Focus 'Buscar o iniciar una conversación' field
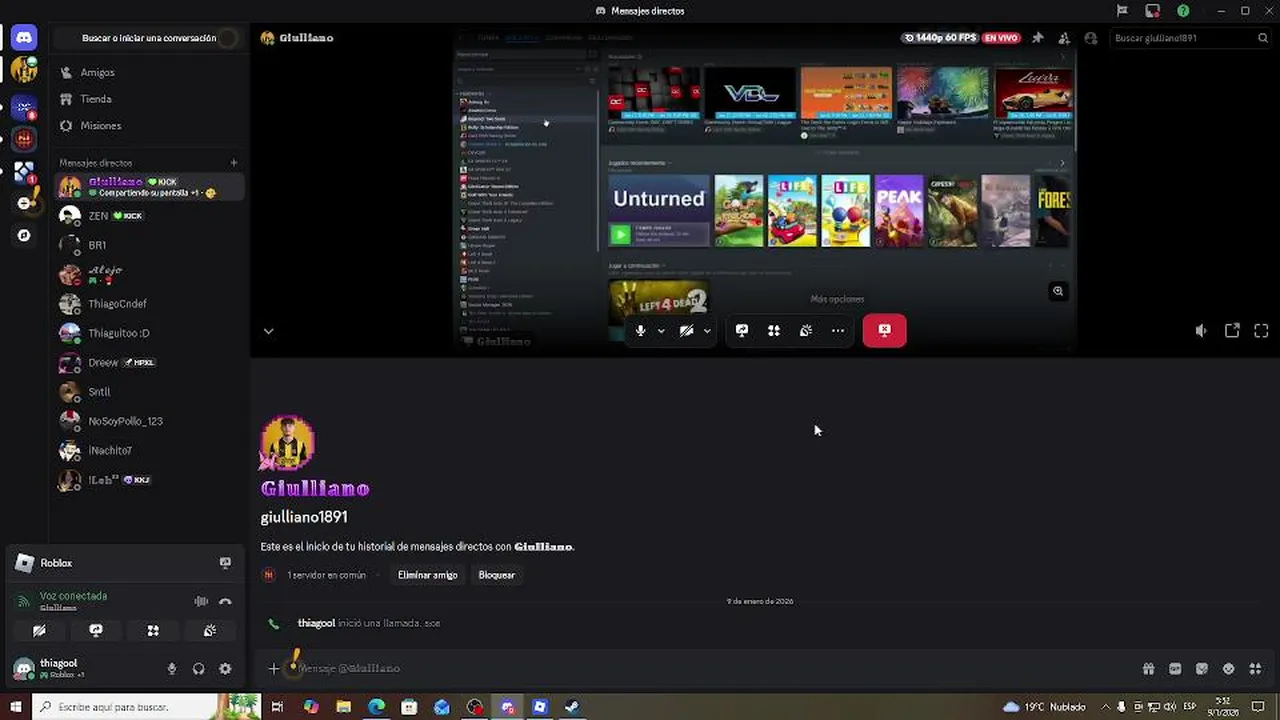The image size is (1280, 720). [x=147, y=38]
